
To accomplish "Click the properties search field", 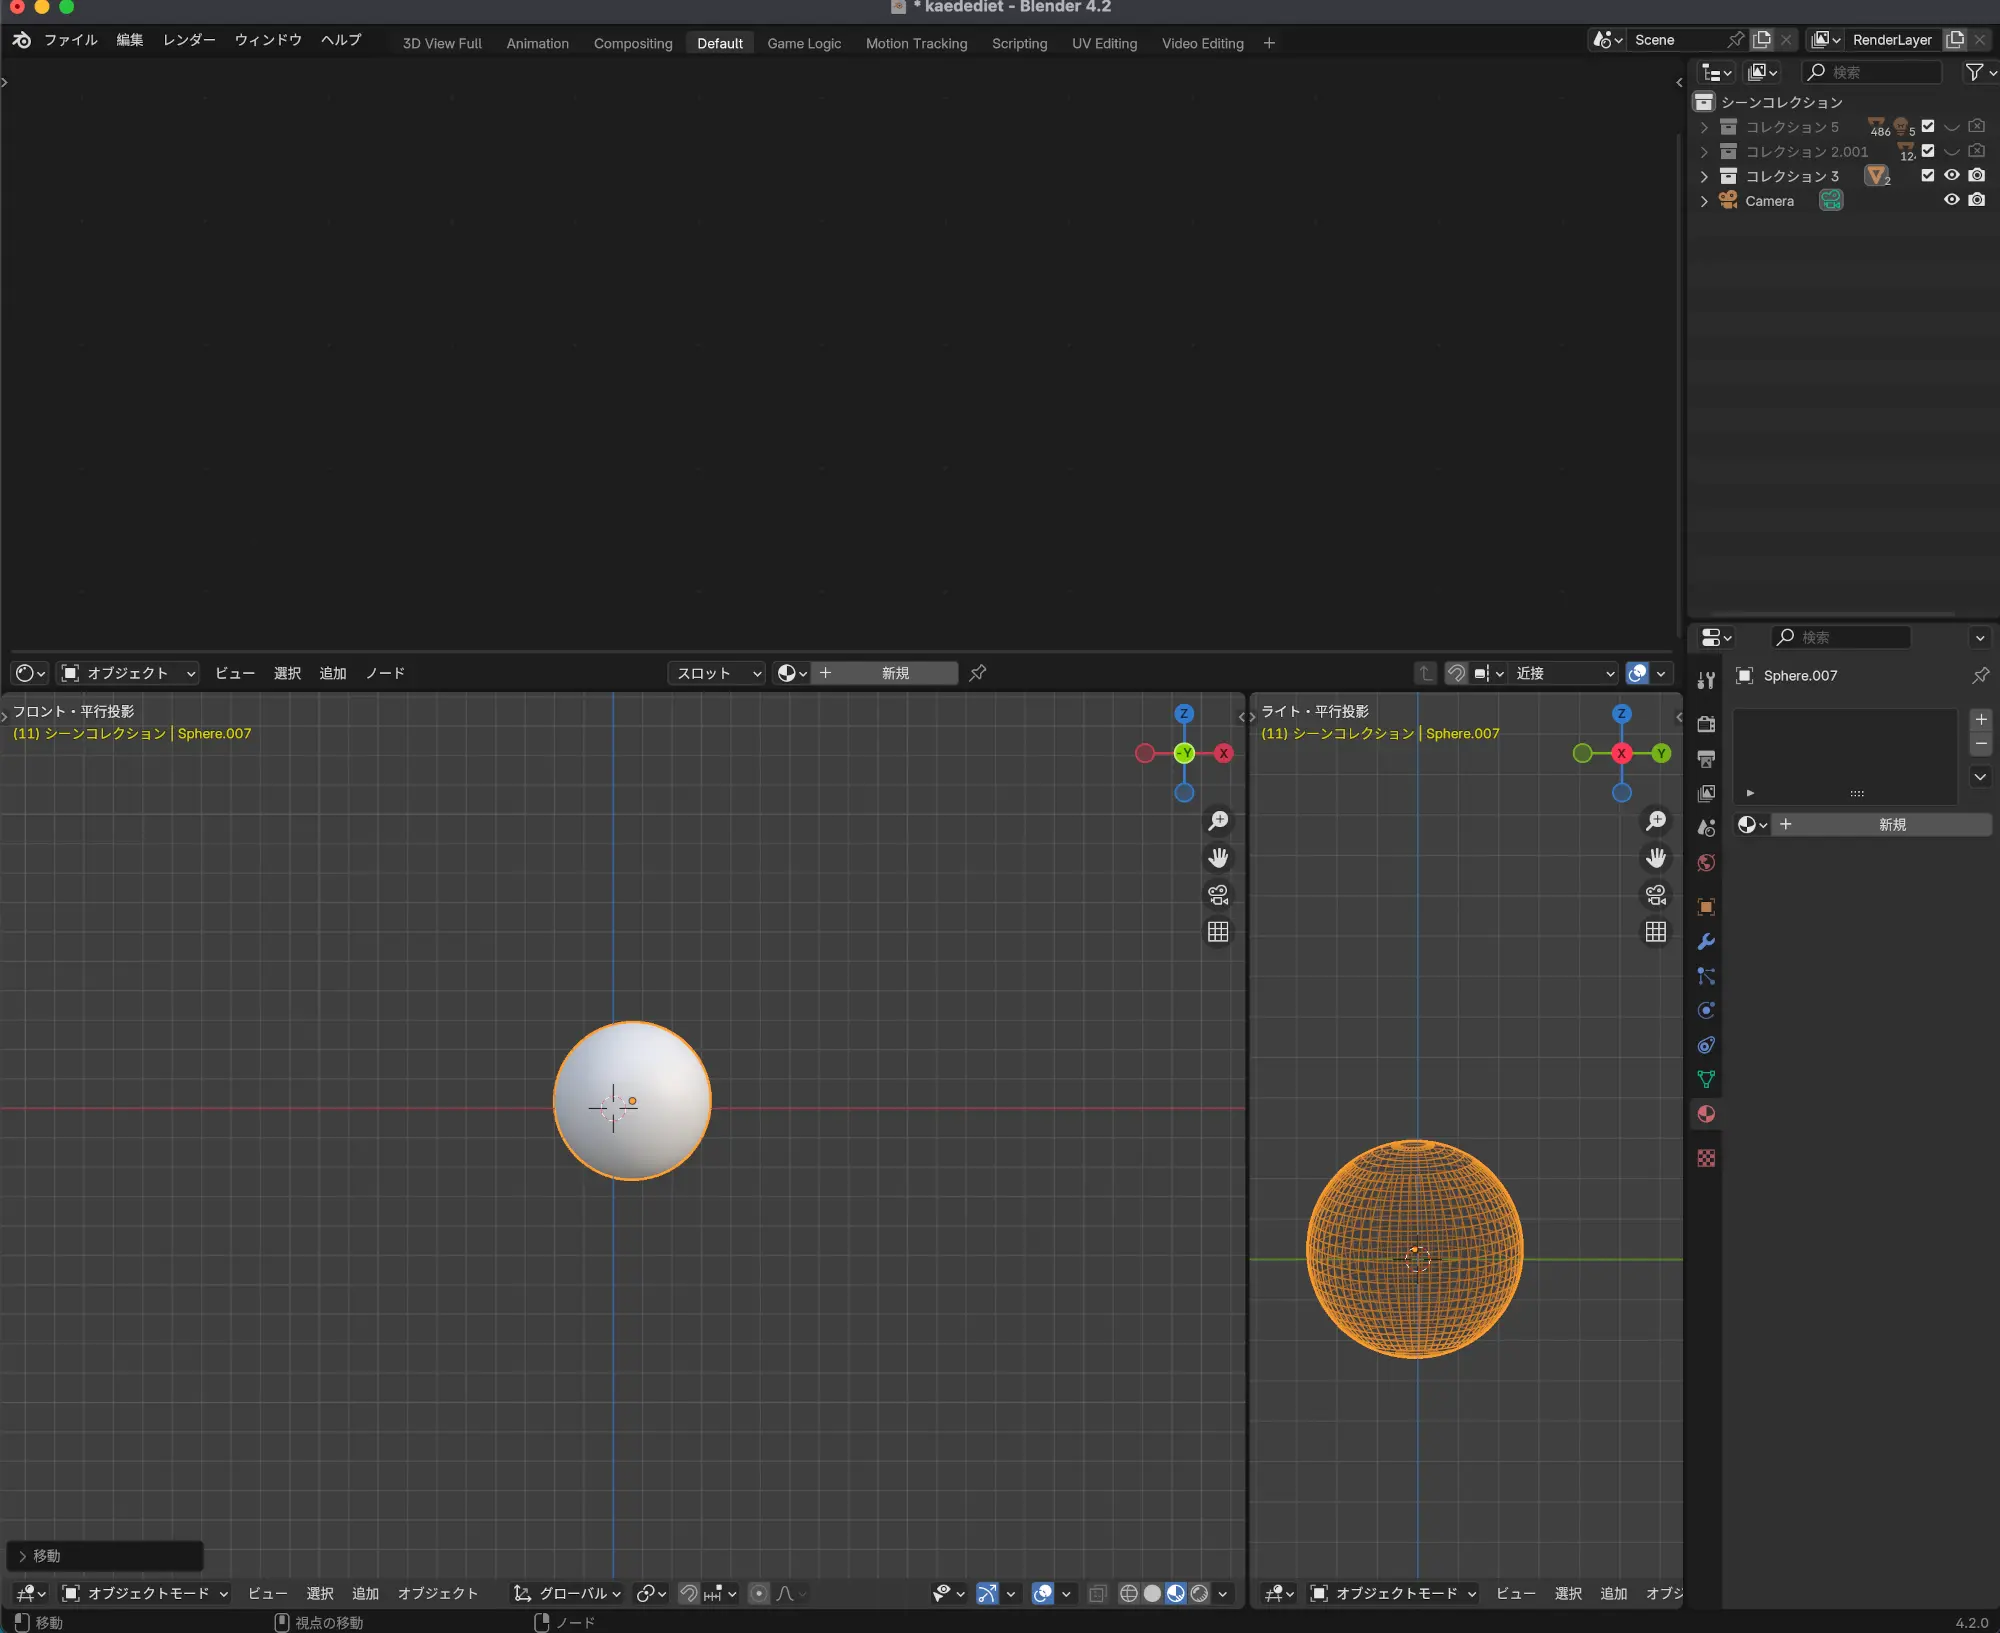I will click(x=1841, y=637).
